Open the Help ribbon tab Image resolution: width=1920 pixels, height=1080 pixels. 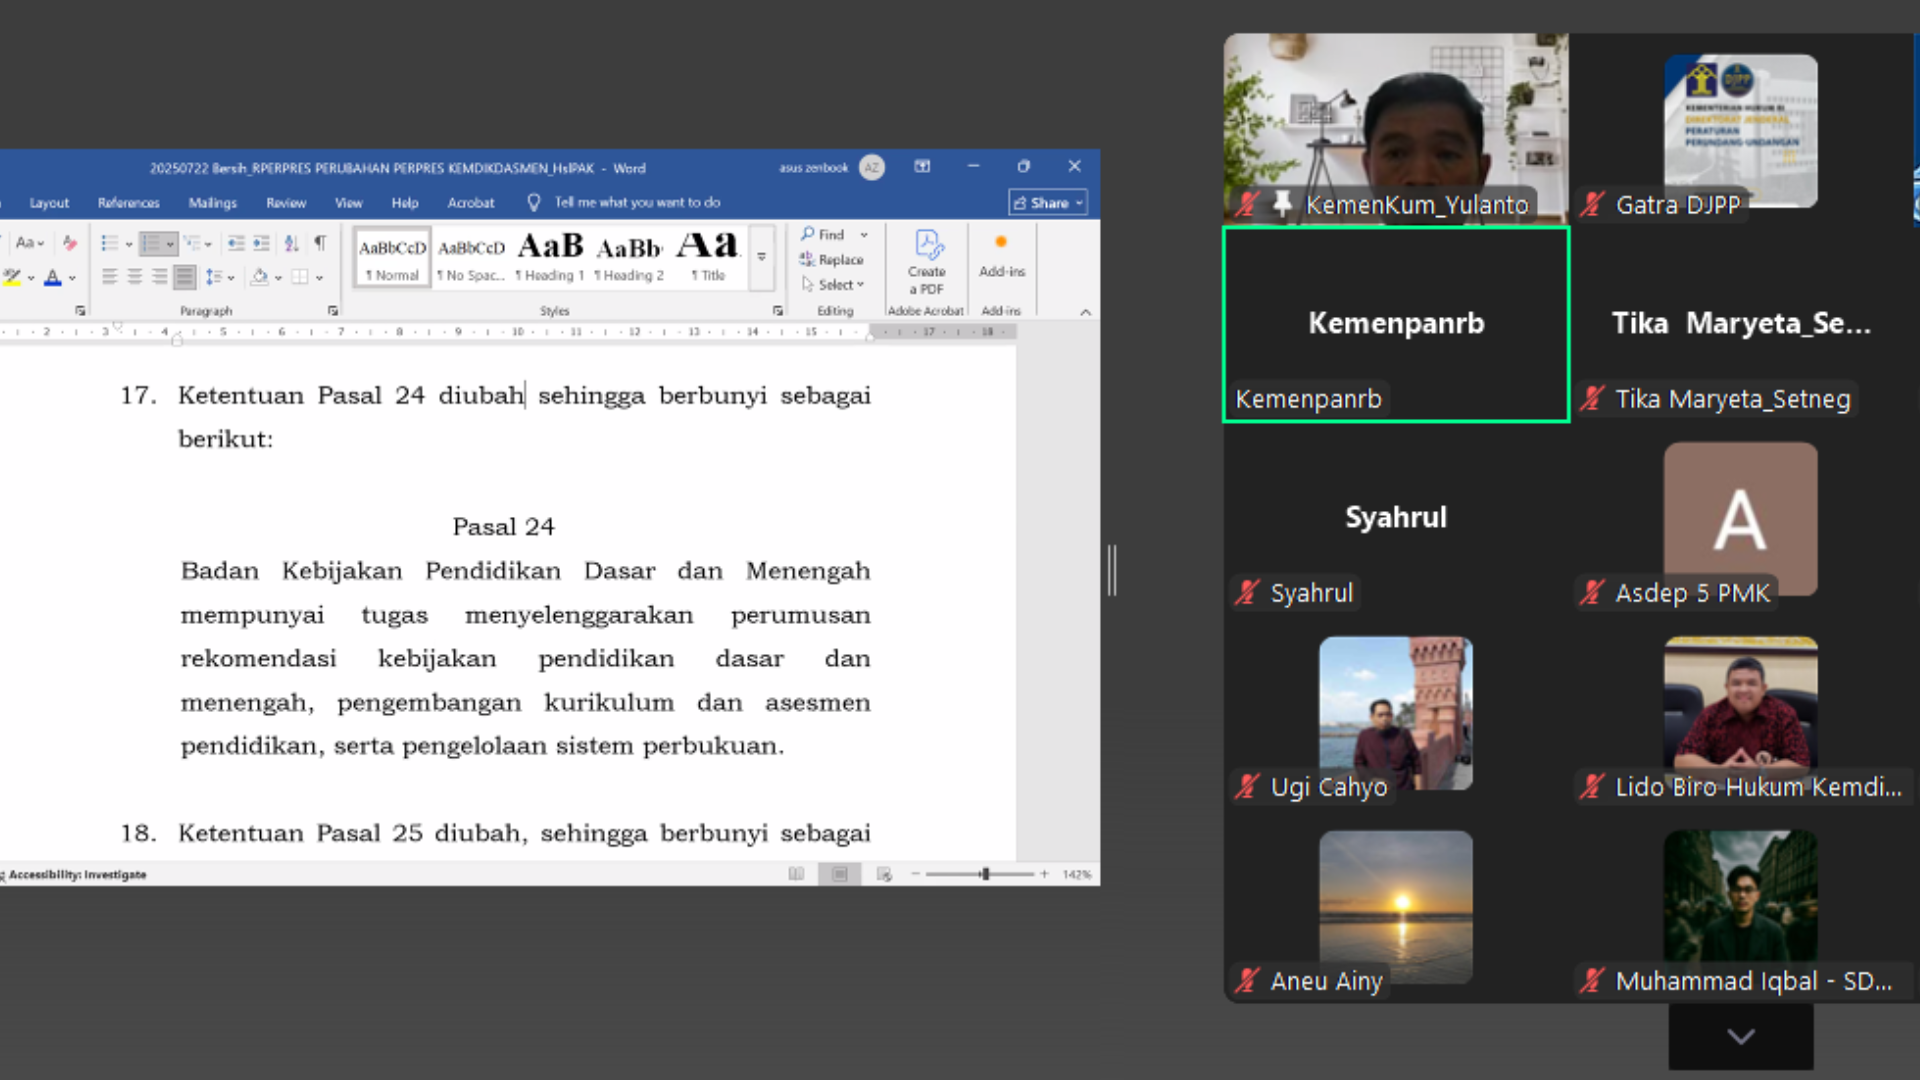coord(405,203)
